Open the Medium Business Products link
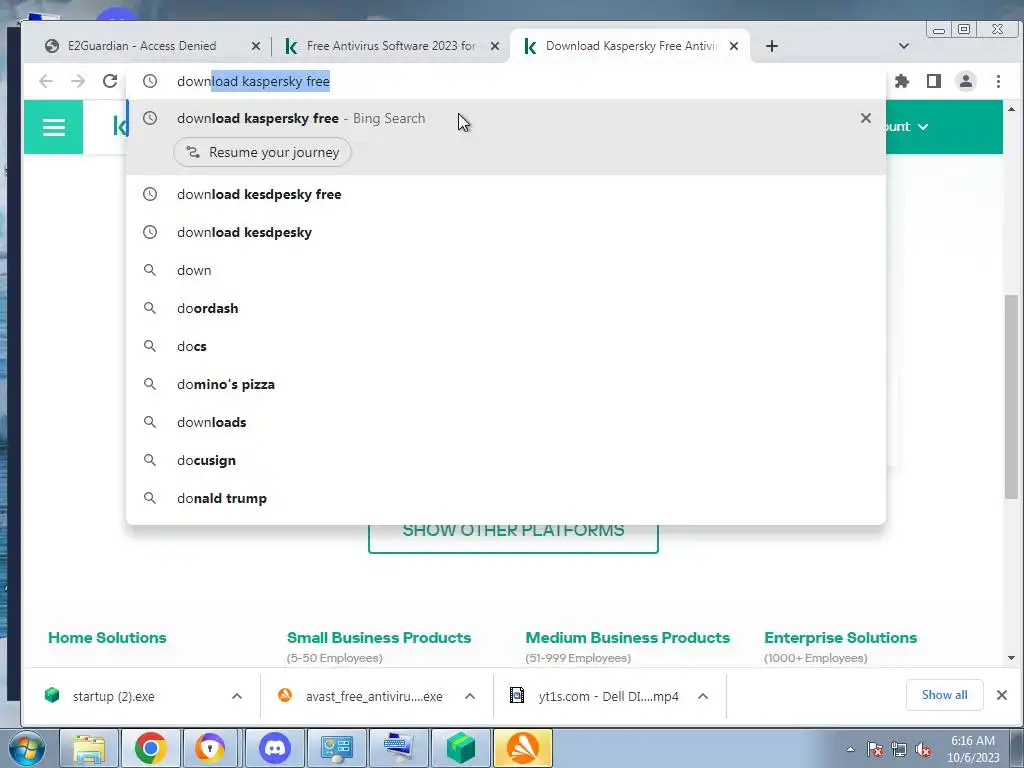 coord(628,637)
